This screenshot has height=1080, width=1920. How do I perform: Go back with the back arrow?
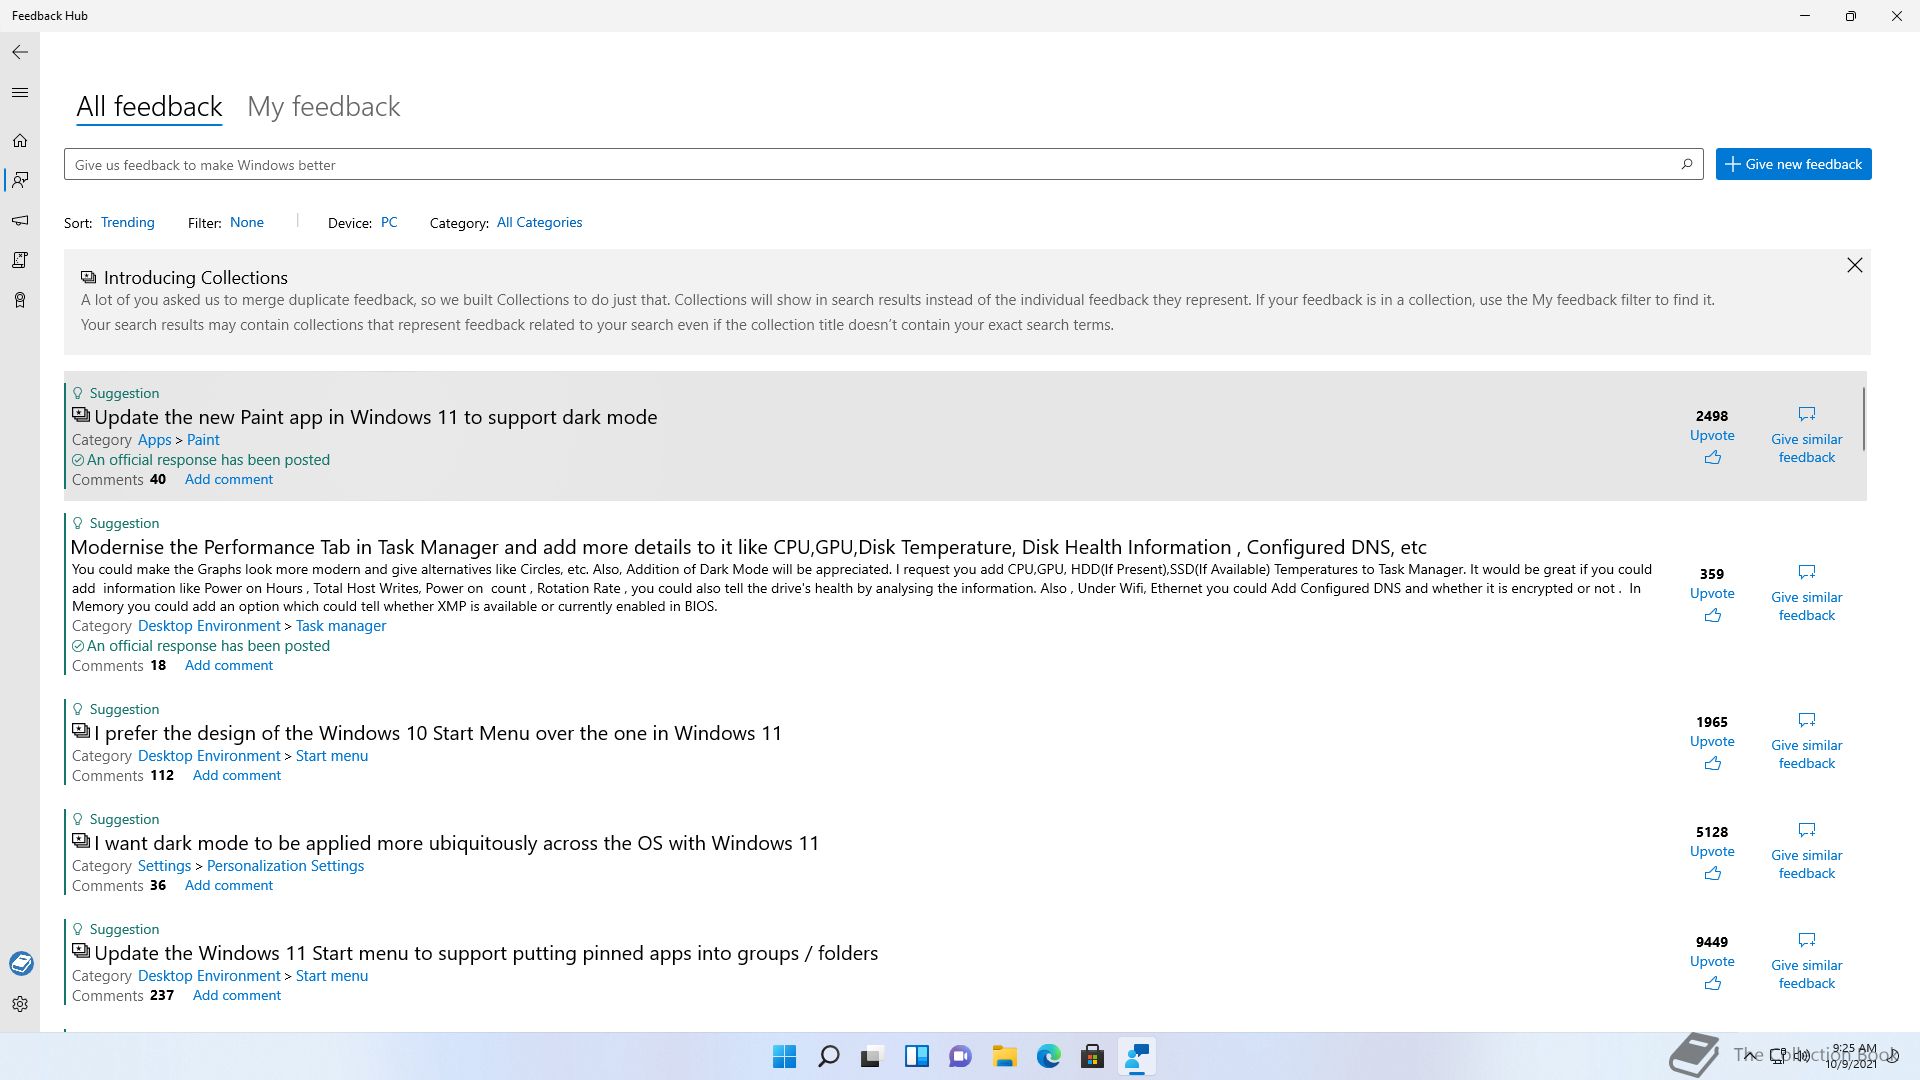(20, 52)
